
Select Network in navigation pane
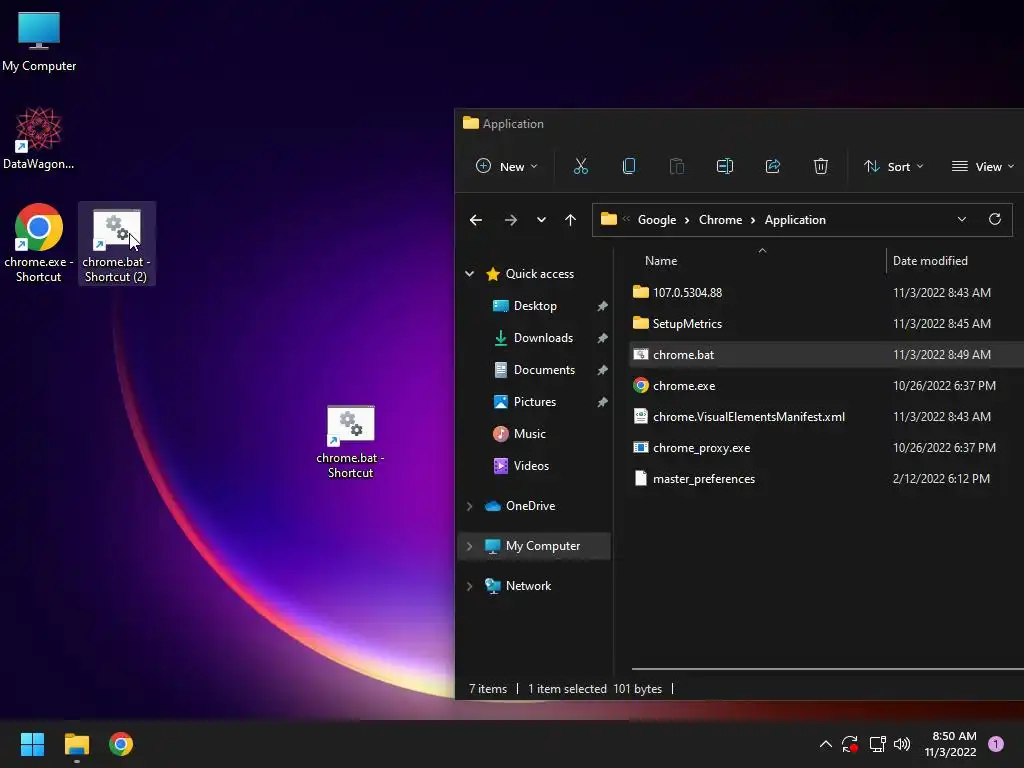(x=528, y=586)
